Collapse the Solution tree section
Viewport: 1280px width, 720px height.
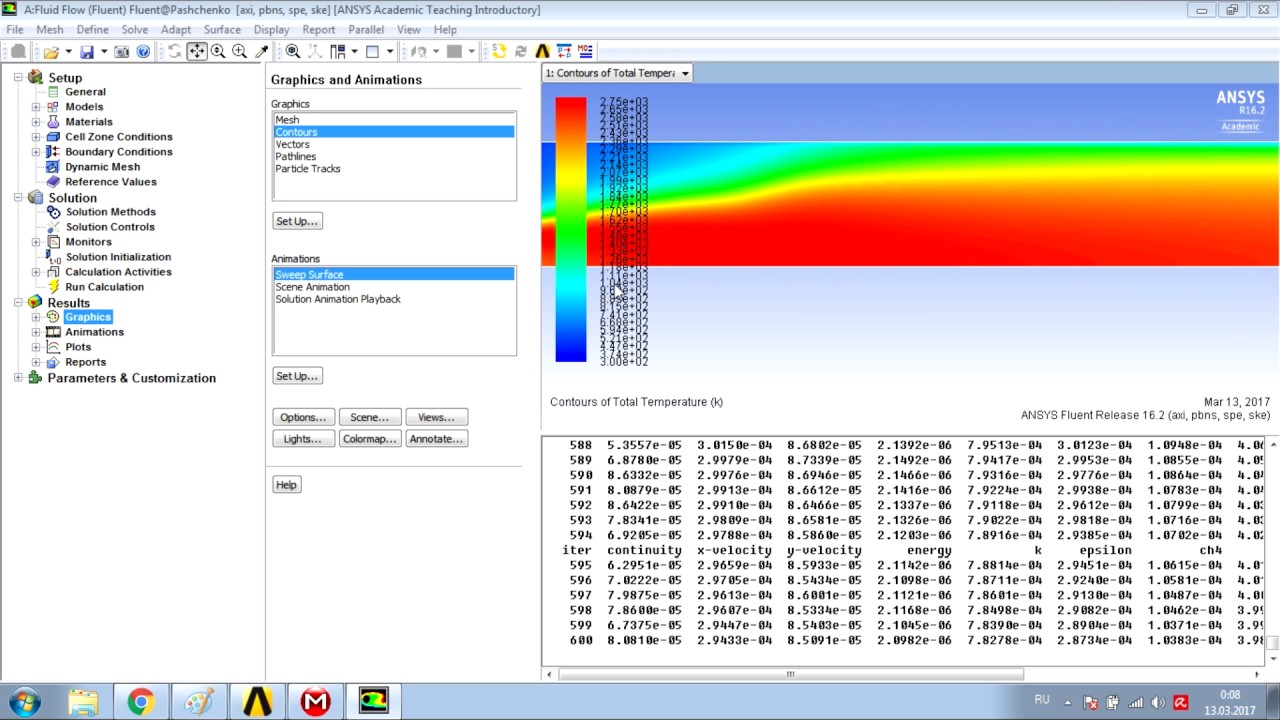[x=18, y=198]
